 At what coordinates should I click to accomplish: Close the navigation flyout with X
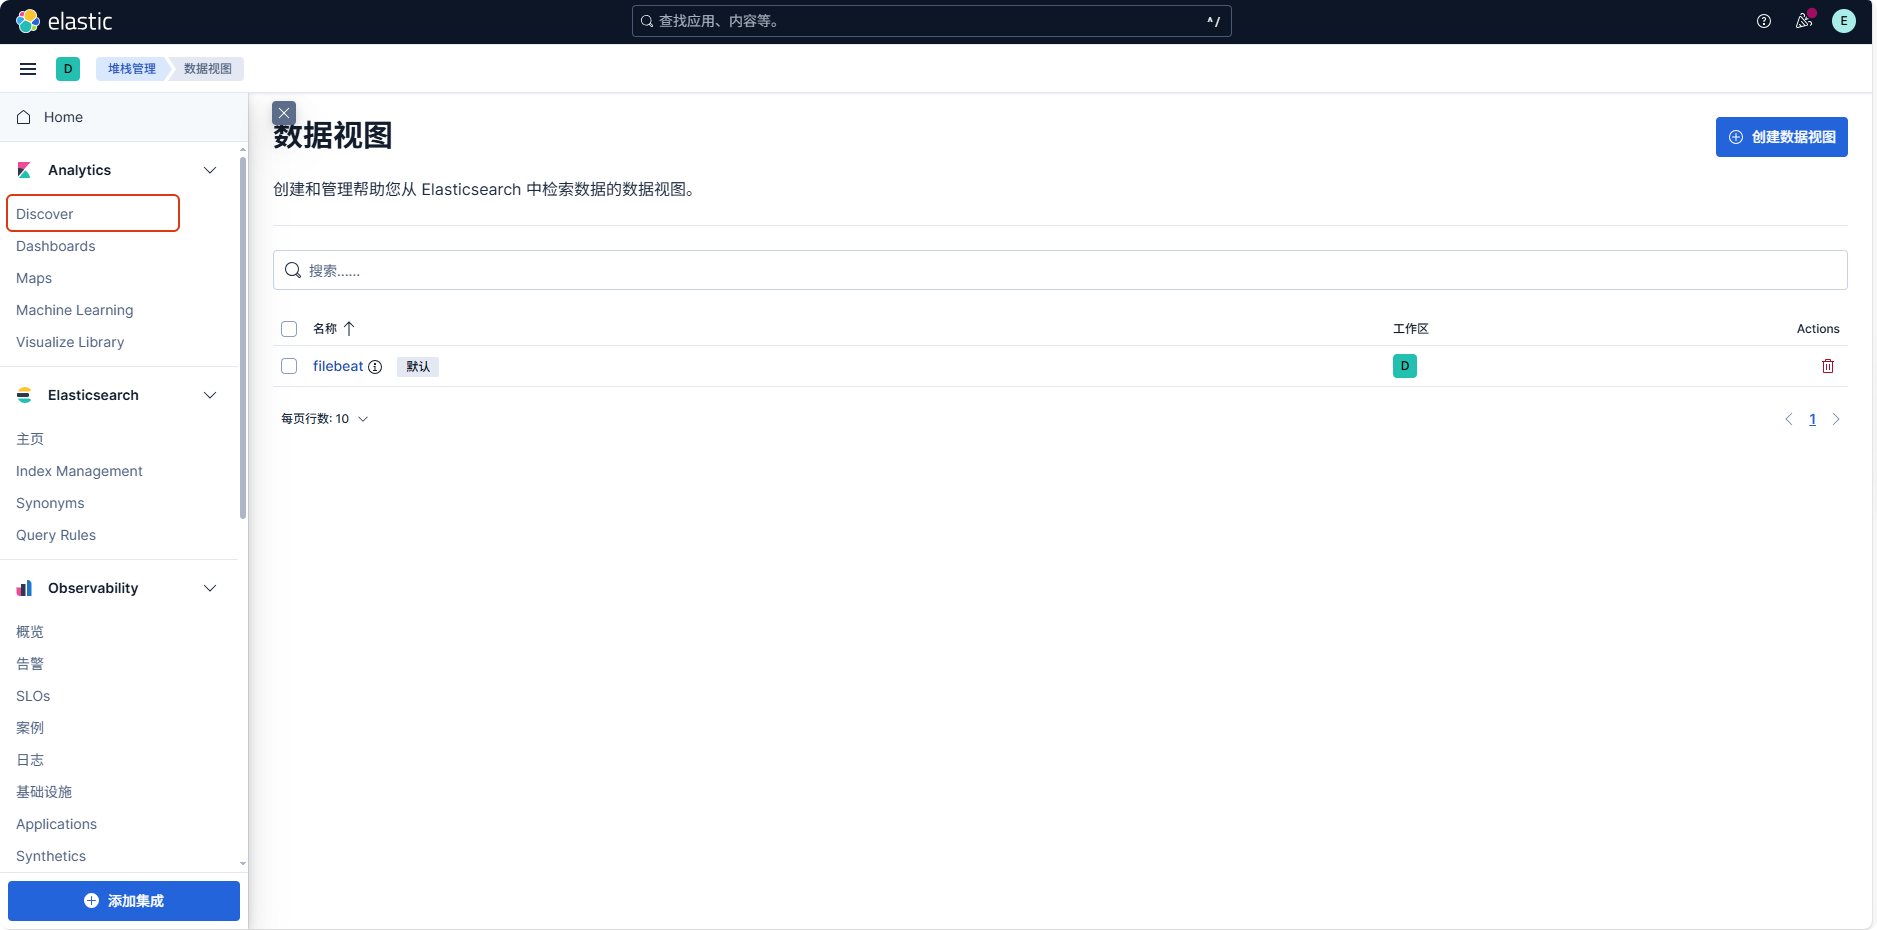point(284,113)
